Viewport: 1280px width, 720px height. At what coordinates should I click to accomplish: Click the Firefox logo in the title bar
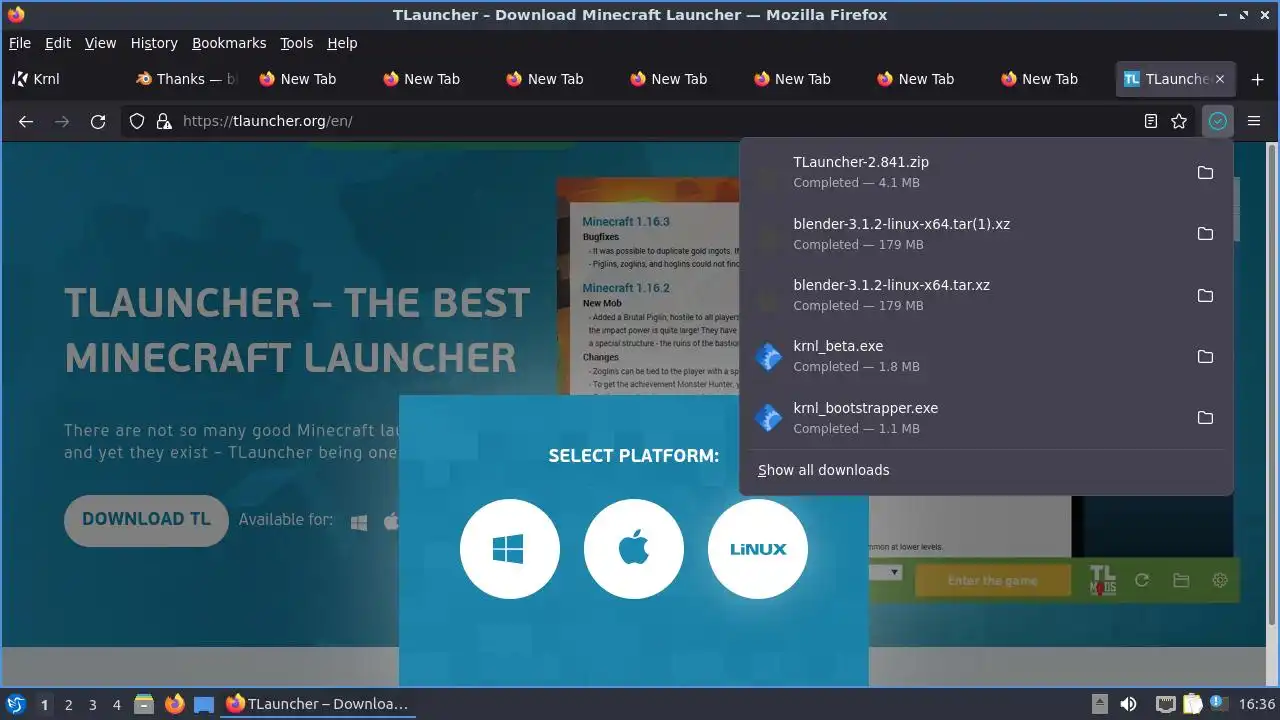(15, 15)
